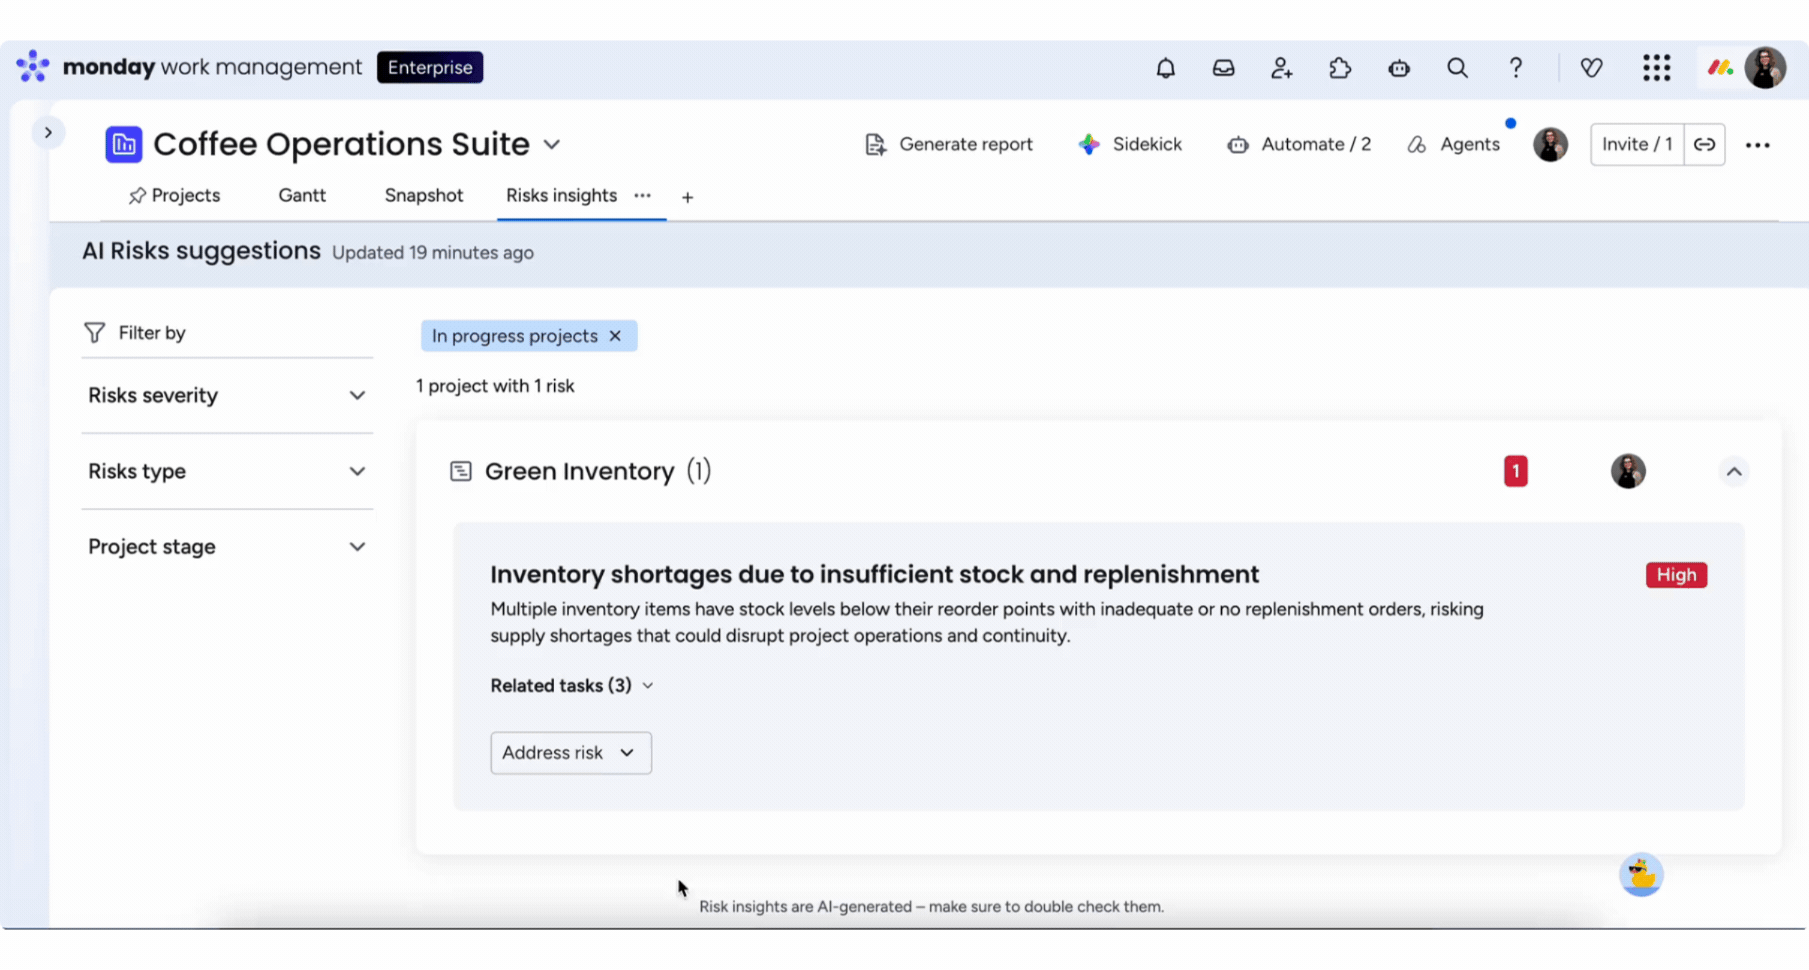Copy board link with chain icon
This screenshot has width=1809, height=970.
(1705, 144)
